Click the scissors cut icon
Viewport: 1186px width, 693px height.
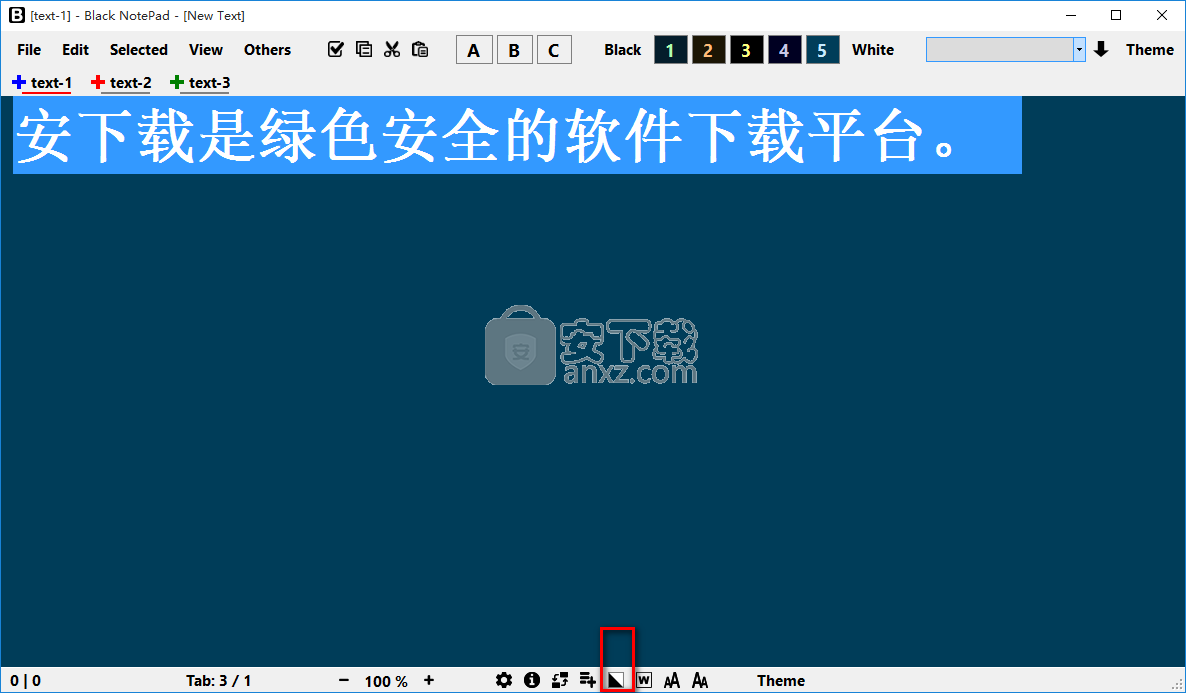pos(392,49)
